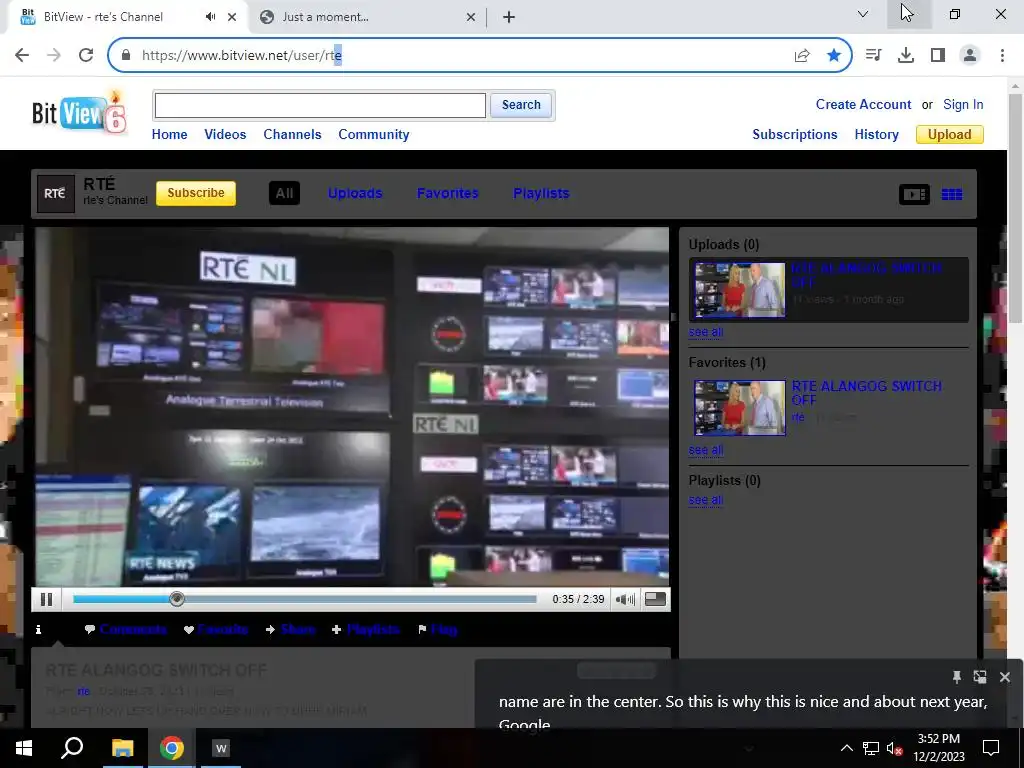The image size is (1024, 768).
Task: Open the Favorites tab
Action: click(447, 193)
